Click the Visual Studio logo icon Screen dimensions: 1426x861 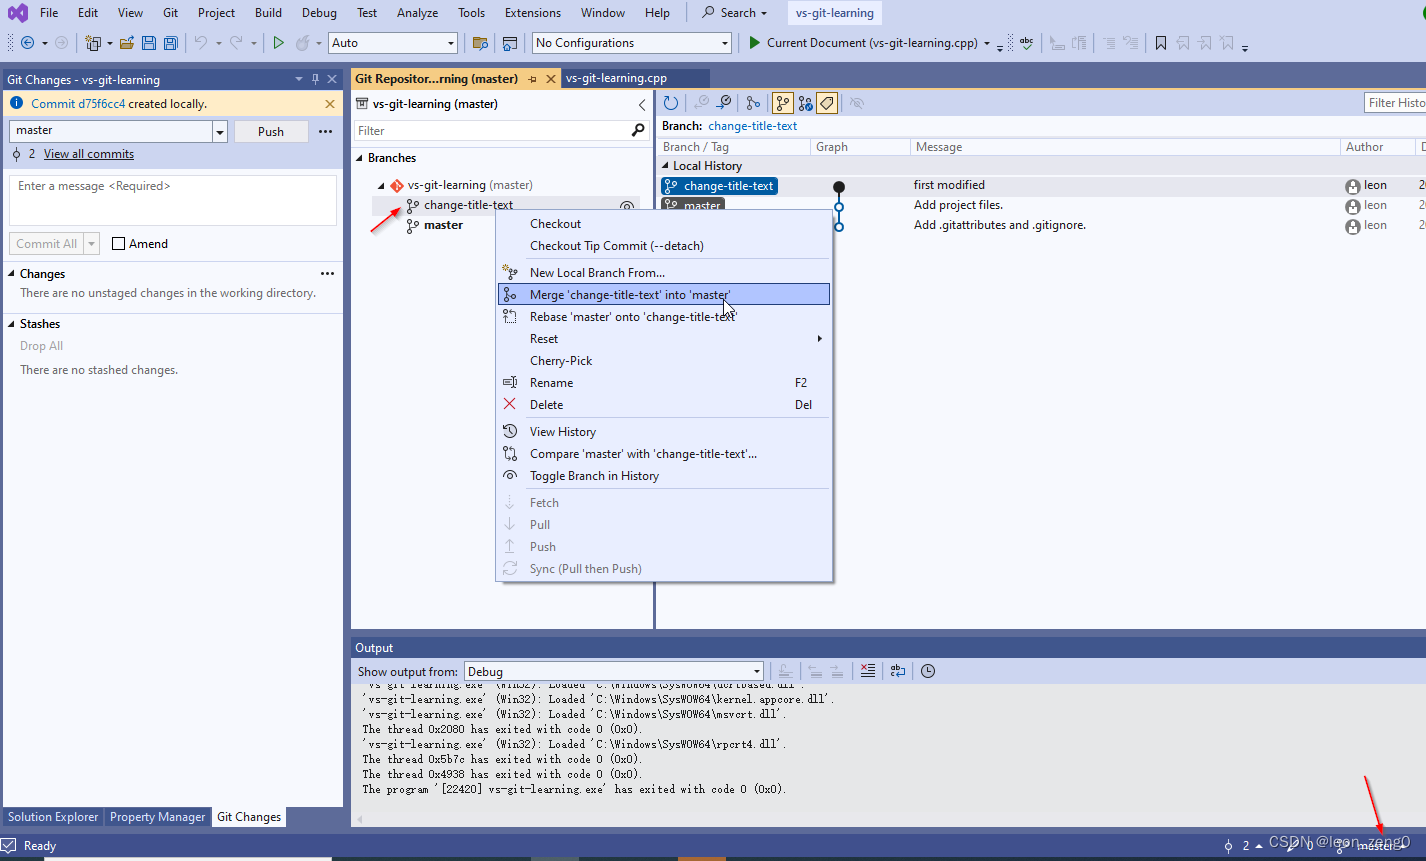tap(18, 13)
